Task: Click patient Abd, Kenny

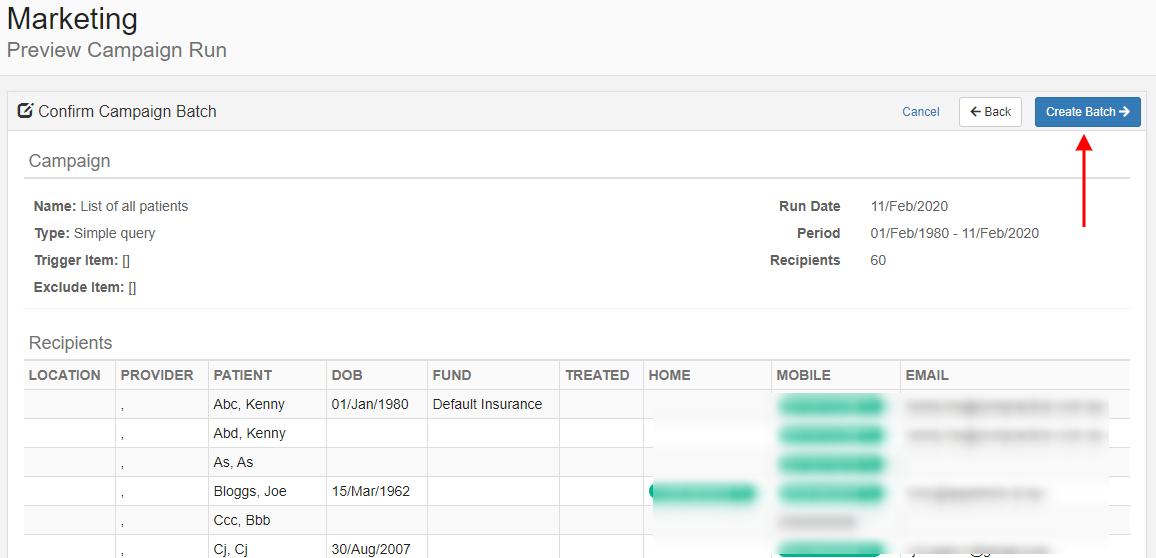Action: coord(249,433)
